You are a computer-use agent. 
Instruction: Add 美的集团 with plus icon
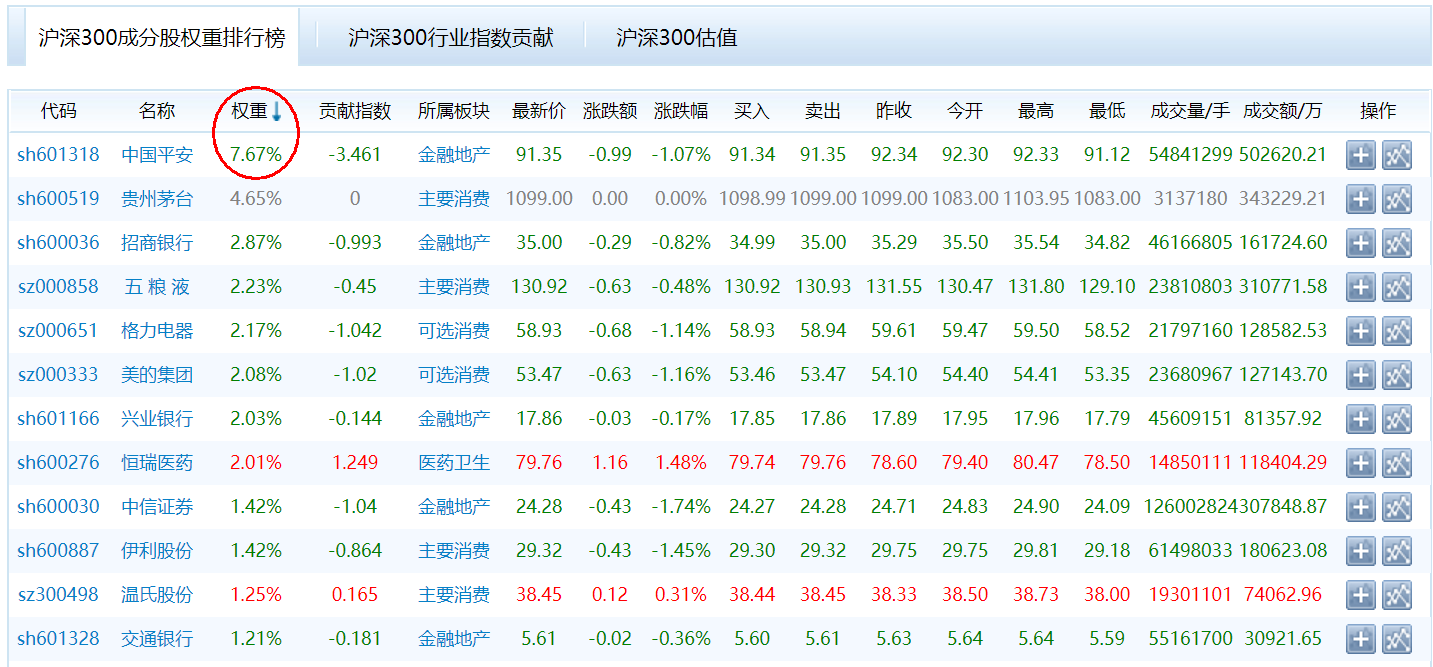pyautogui.click(x=1360, y=375)
